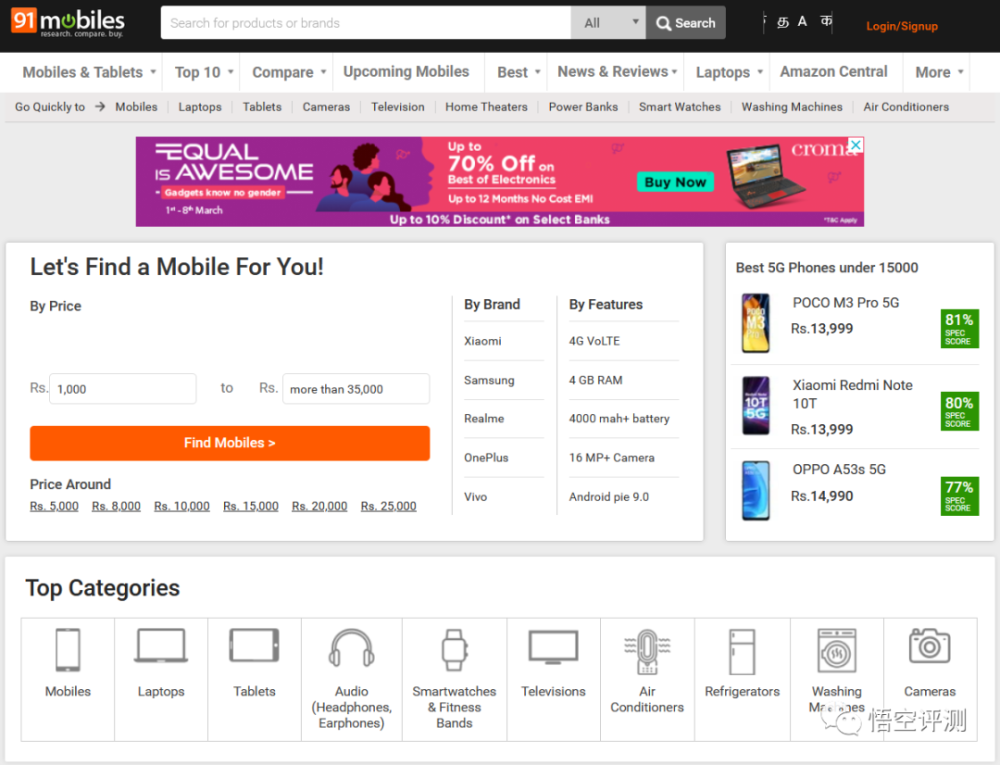Click Buy Now in the banner
Screen dimensions: 1000x765
coord(675,182)
